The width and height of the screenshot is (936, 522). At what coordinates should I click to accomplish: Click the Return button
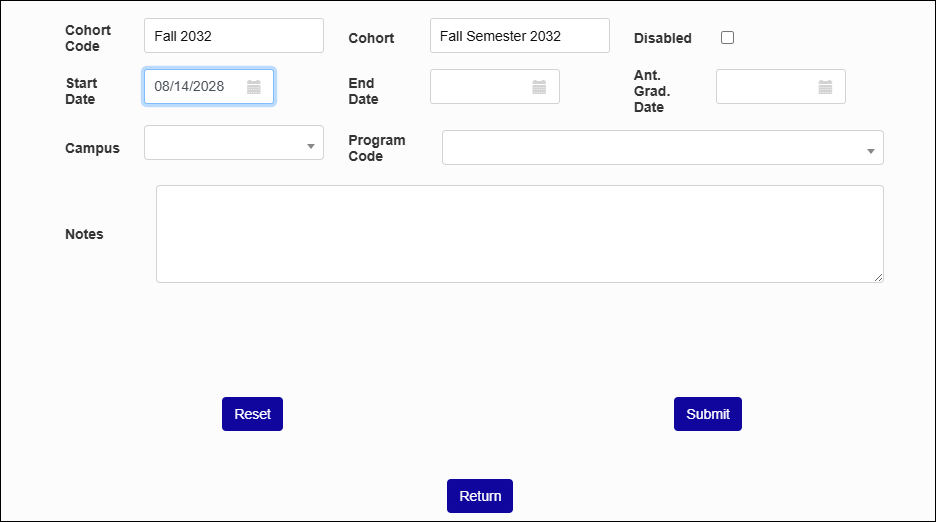(480, 496)
